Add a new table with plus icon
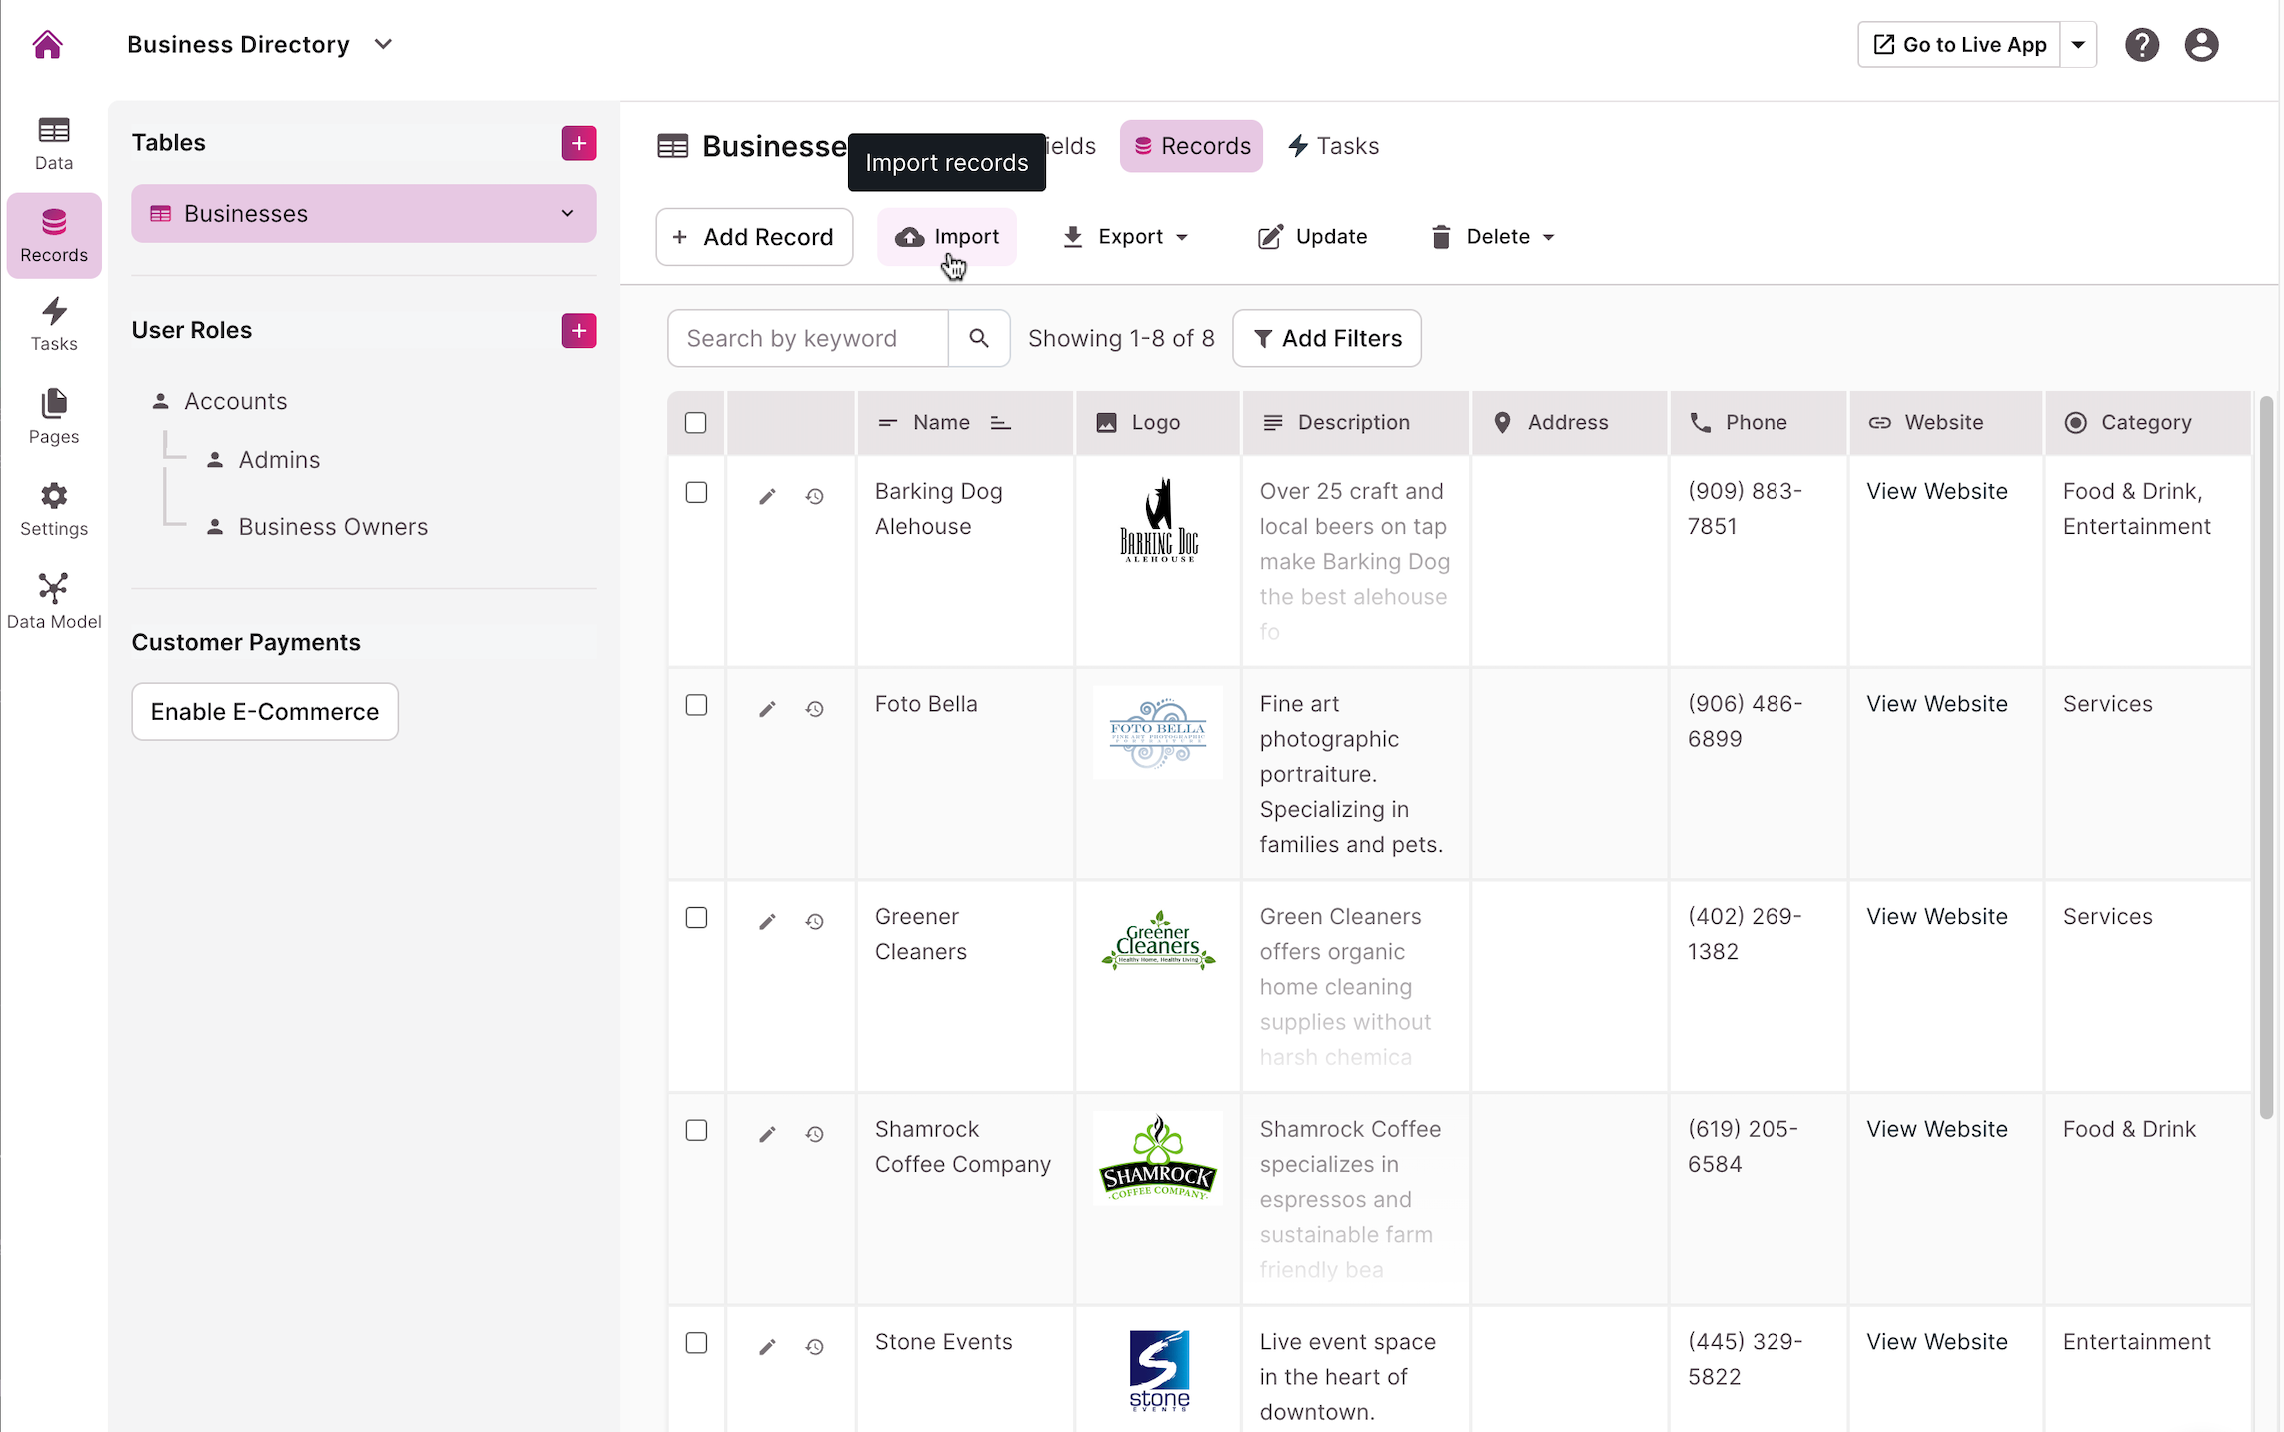This screenshot has width=2284, height=1432. coord(579,143)
